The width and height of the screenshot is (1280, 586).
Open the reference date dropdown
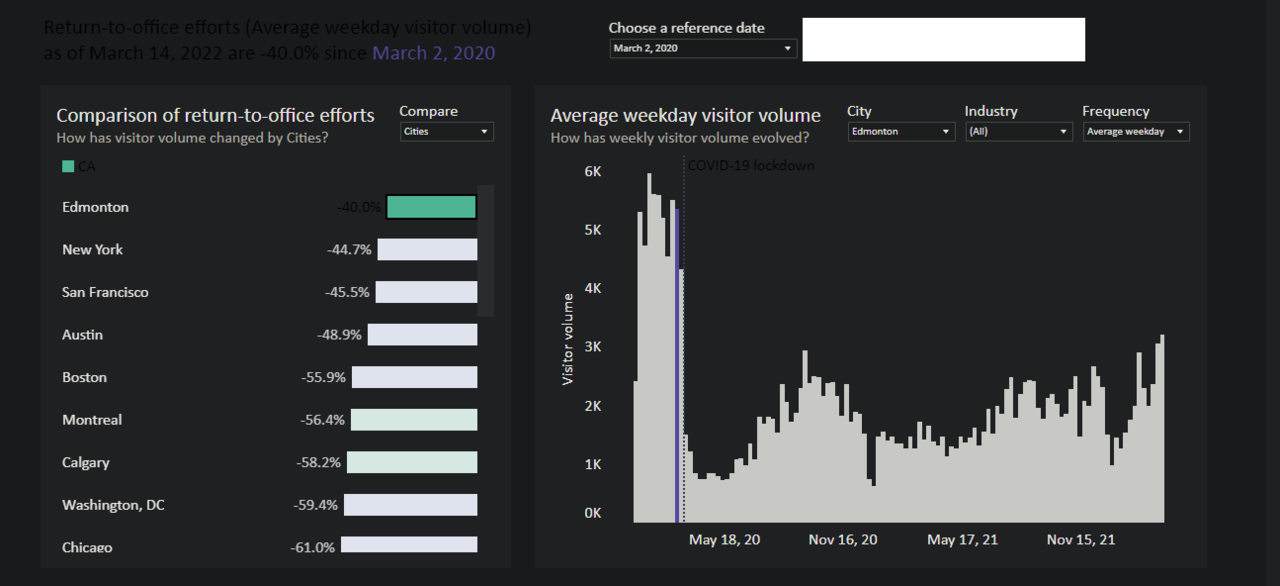[x=703, y=48]
